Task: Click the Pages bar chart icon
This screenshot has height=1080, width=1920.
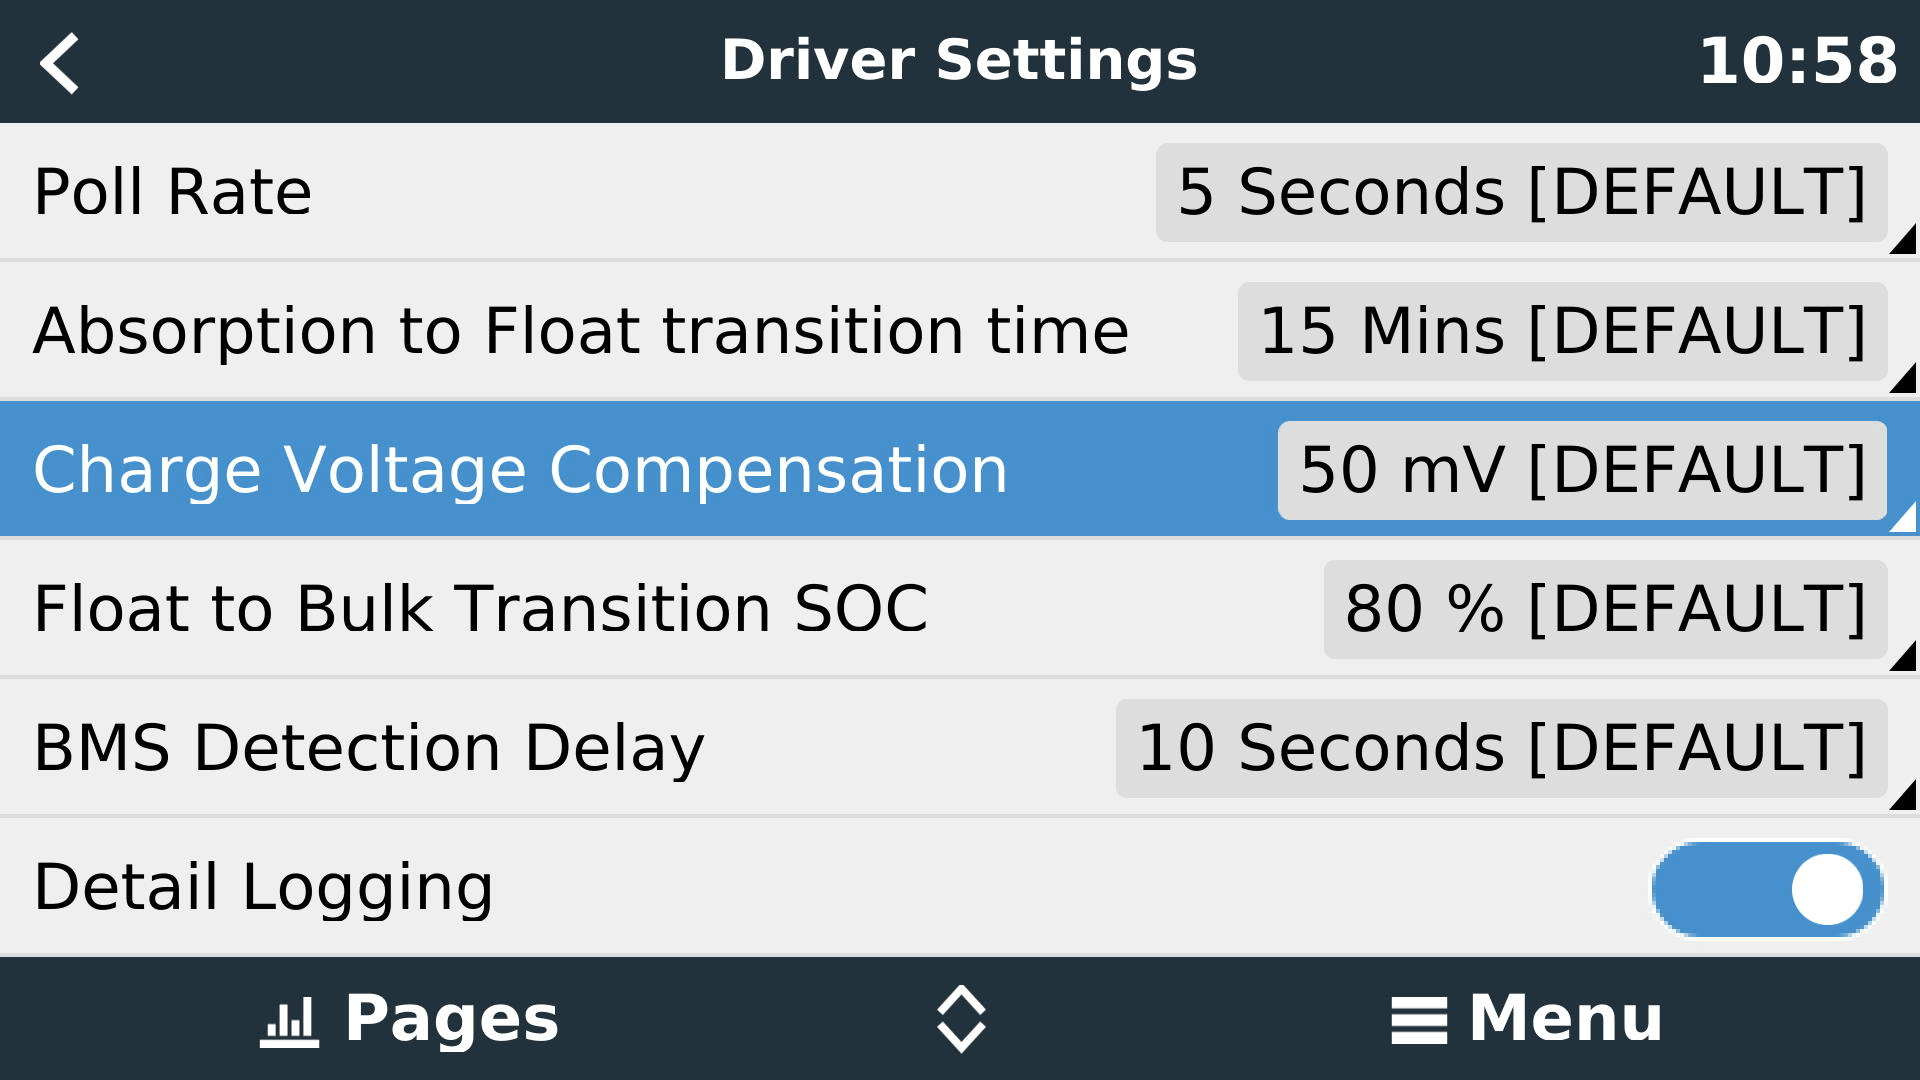Action: (289, 1021)
